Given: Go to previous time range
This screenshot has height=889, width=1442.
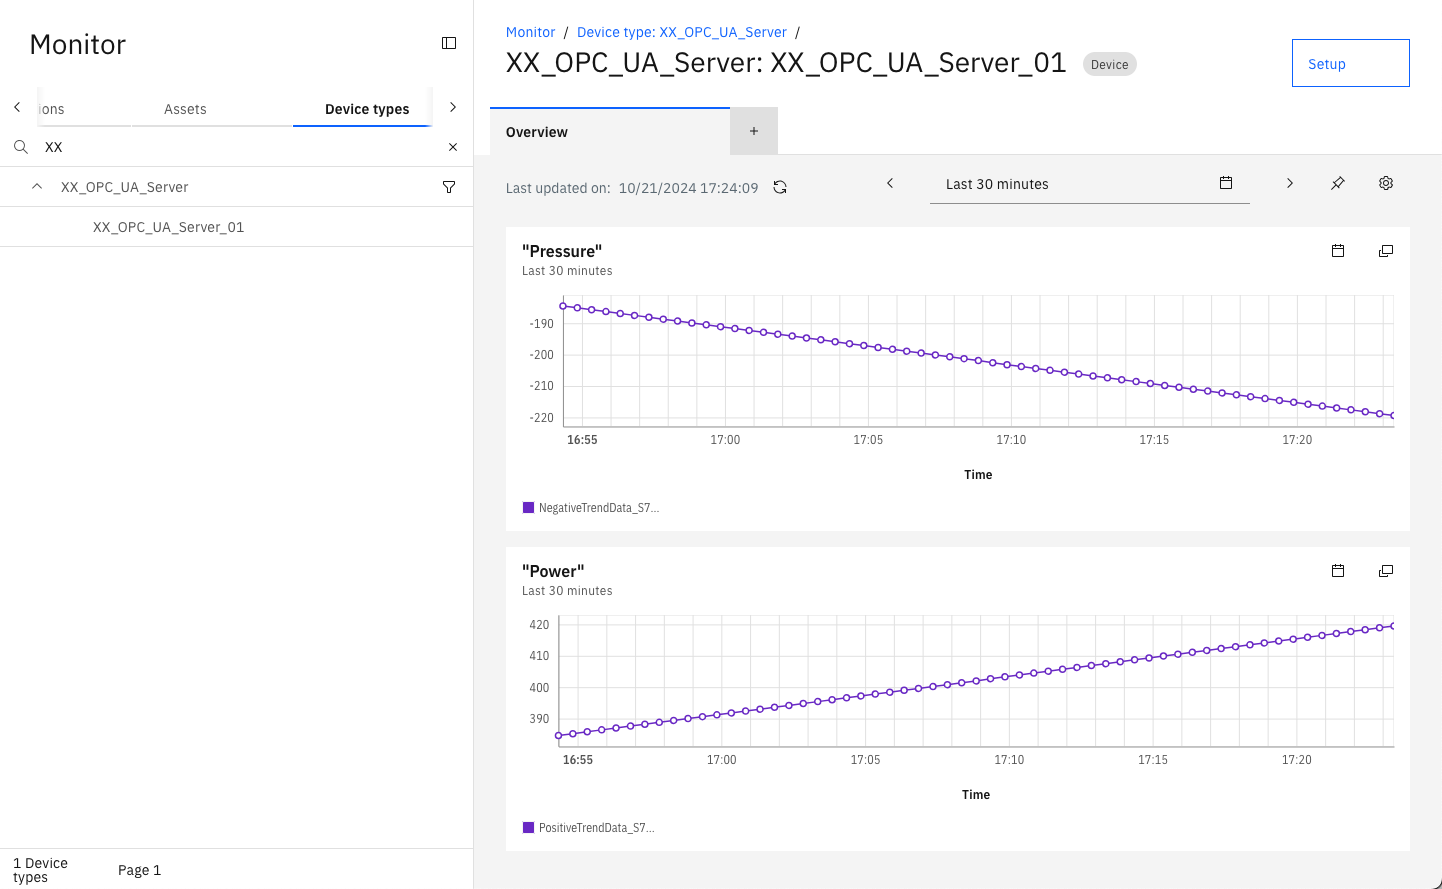Looking at the screenshot, I should click(x=890, y=183).
